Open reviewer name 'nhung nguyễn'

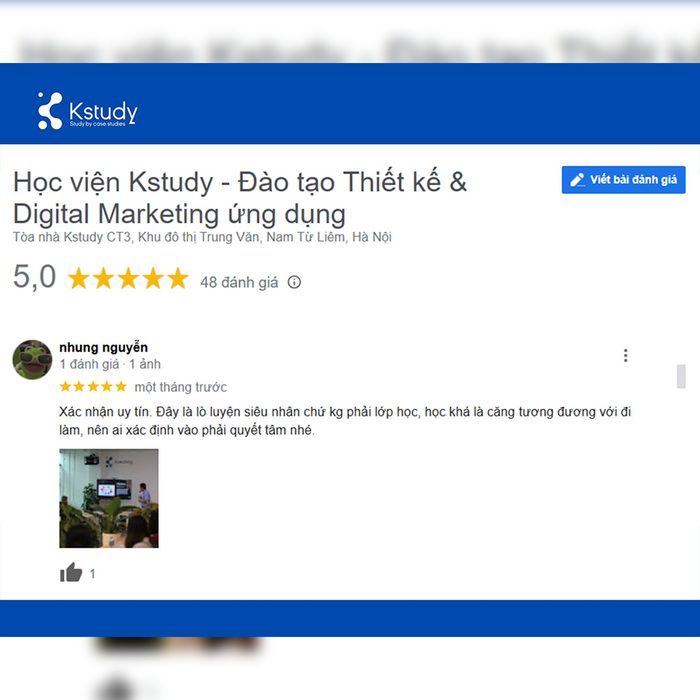[x=104, y=347]
